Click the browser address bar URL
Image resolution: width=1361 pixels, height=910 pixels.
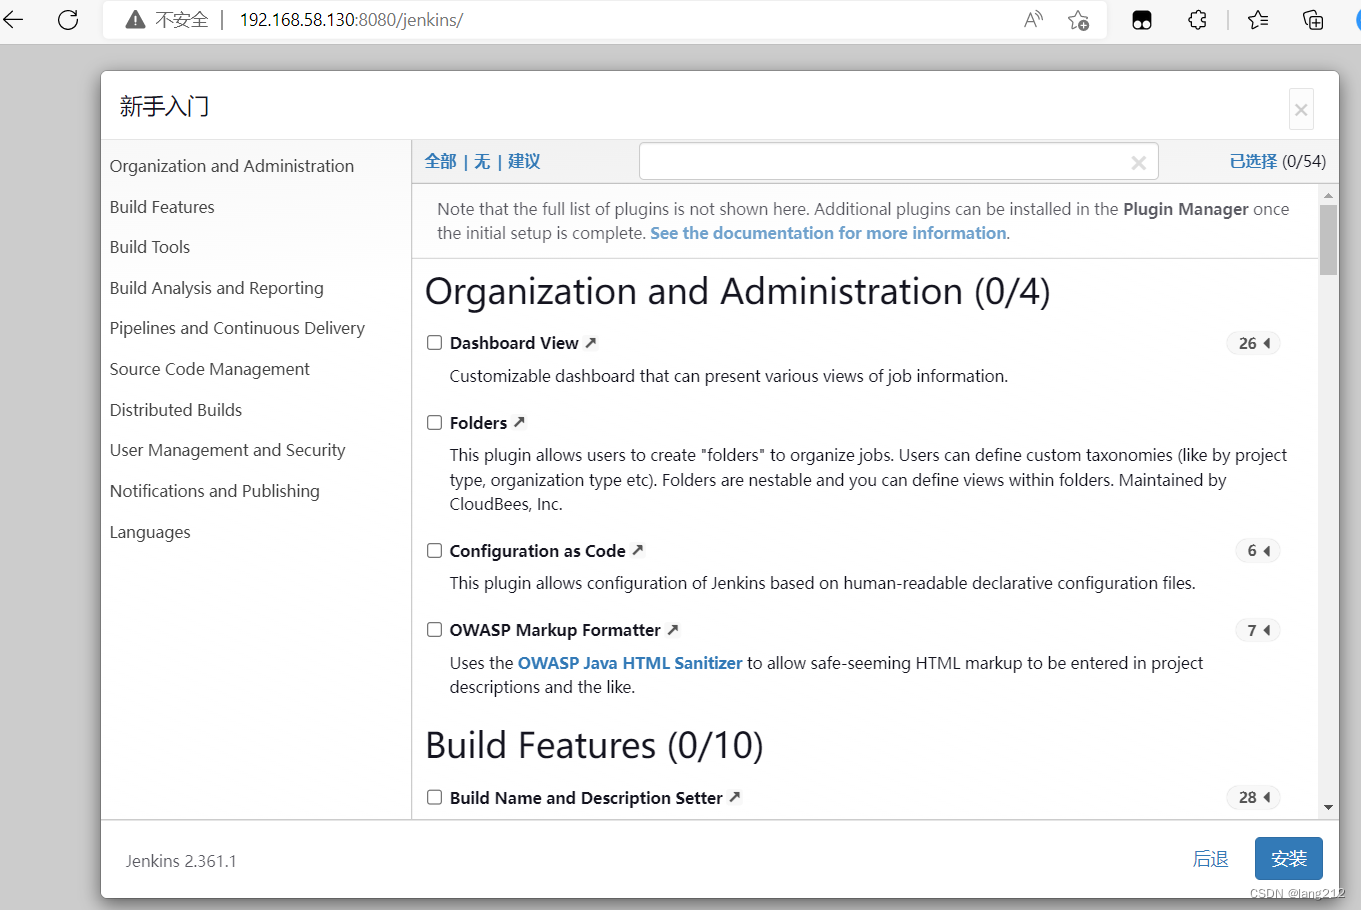coord(351,20)
